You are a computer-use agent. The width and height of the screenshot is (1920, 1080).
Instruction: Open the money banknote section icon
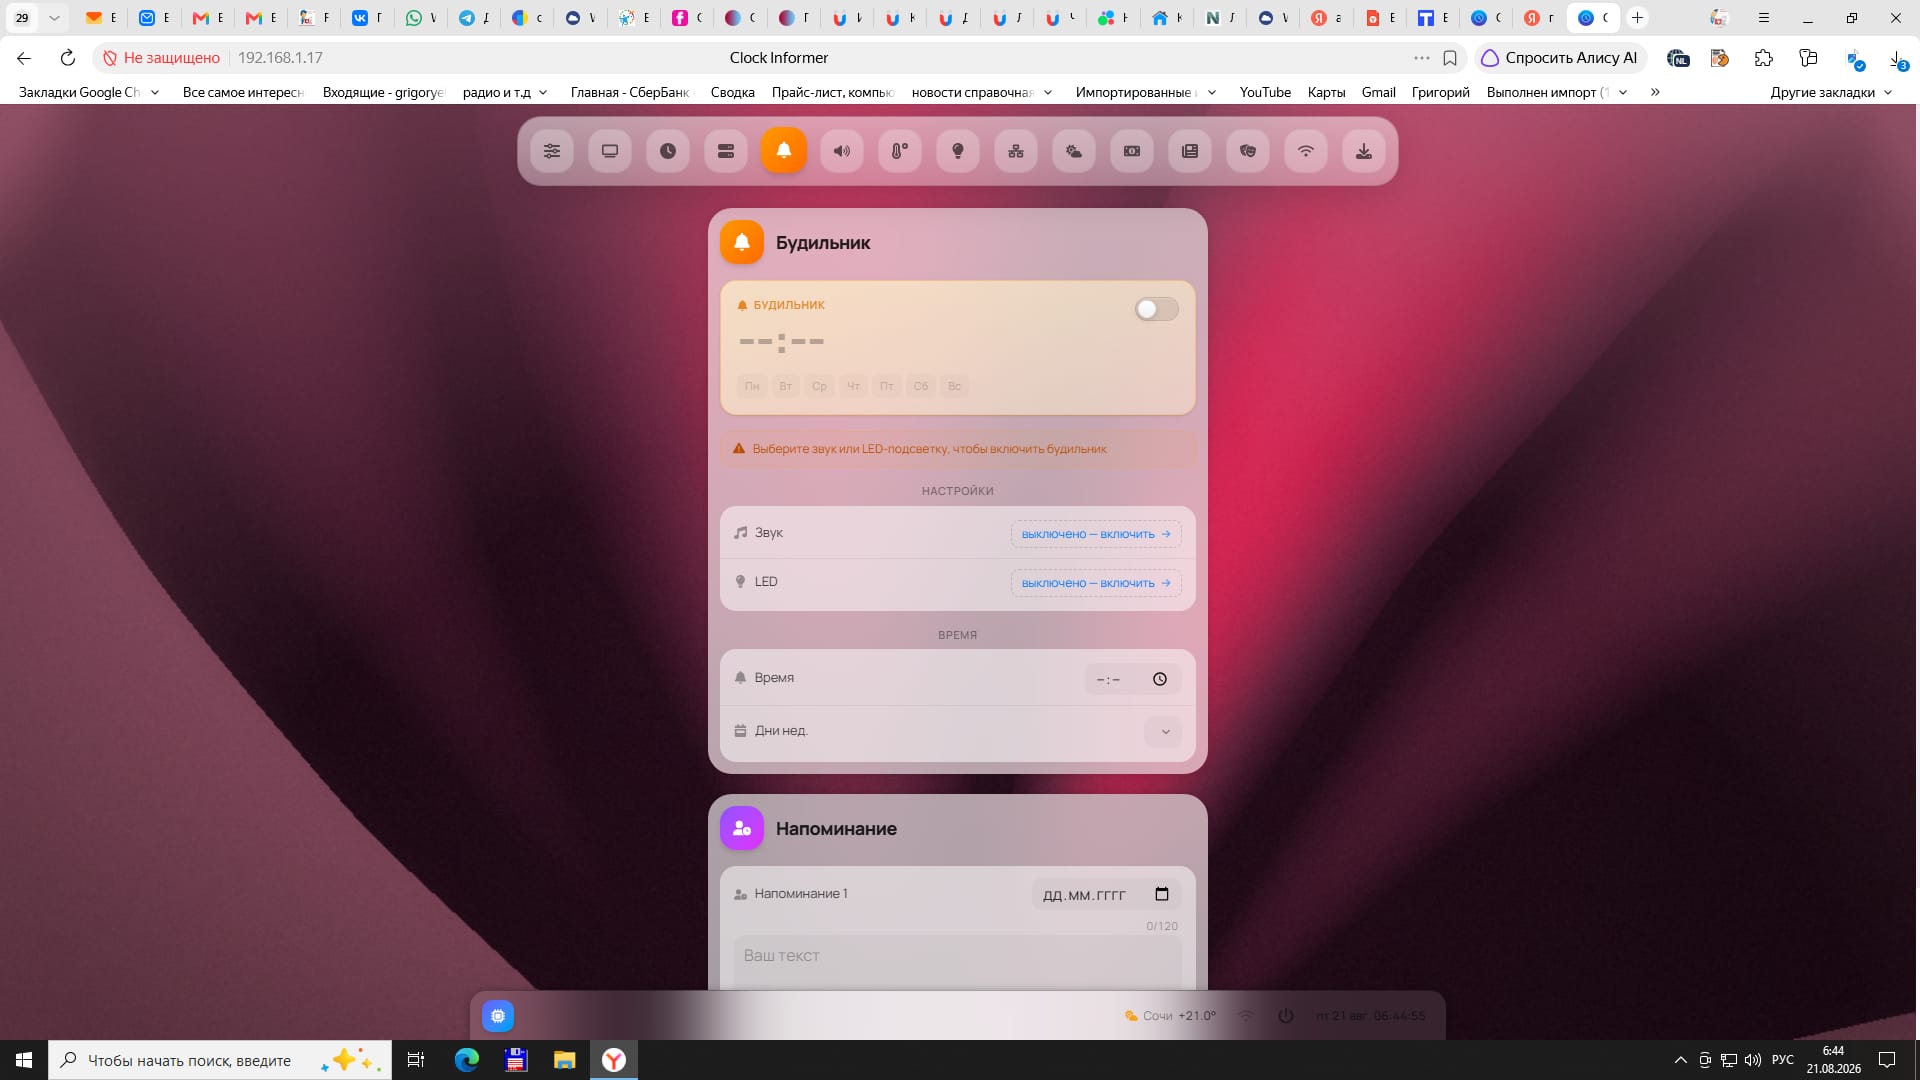pyautogui.click(x=1132, y=151)
